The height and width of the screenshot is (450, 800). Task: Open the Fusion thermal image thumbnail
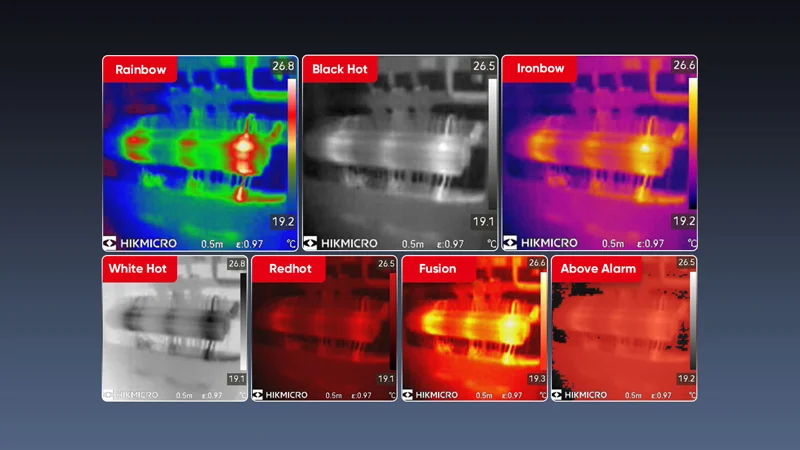[474, 329]
